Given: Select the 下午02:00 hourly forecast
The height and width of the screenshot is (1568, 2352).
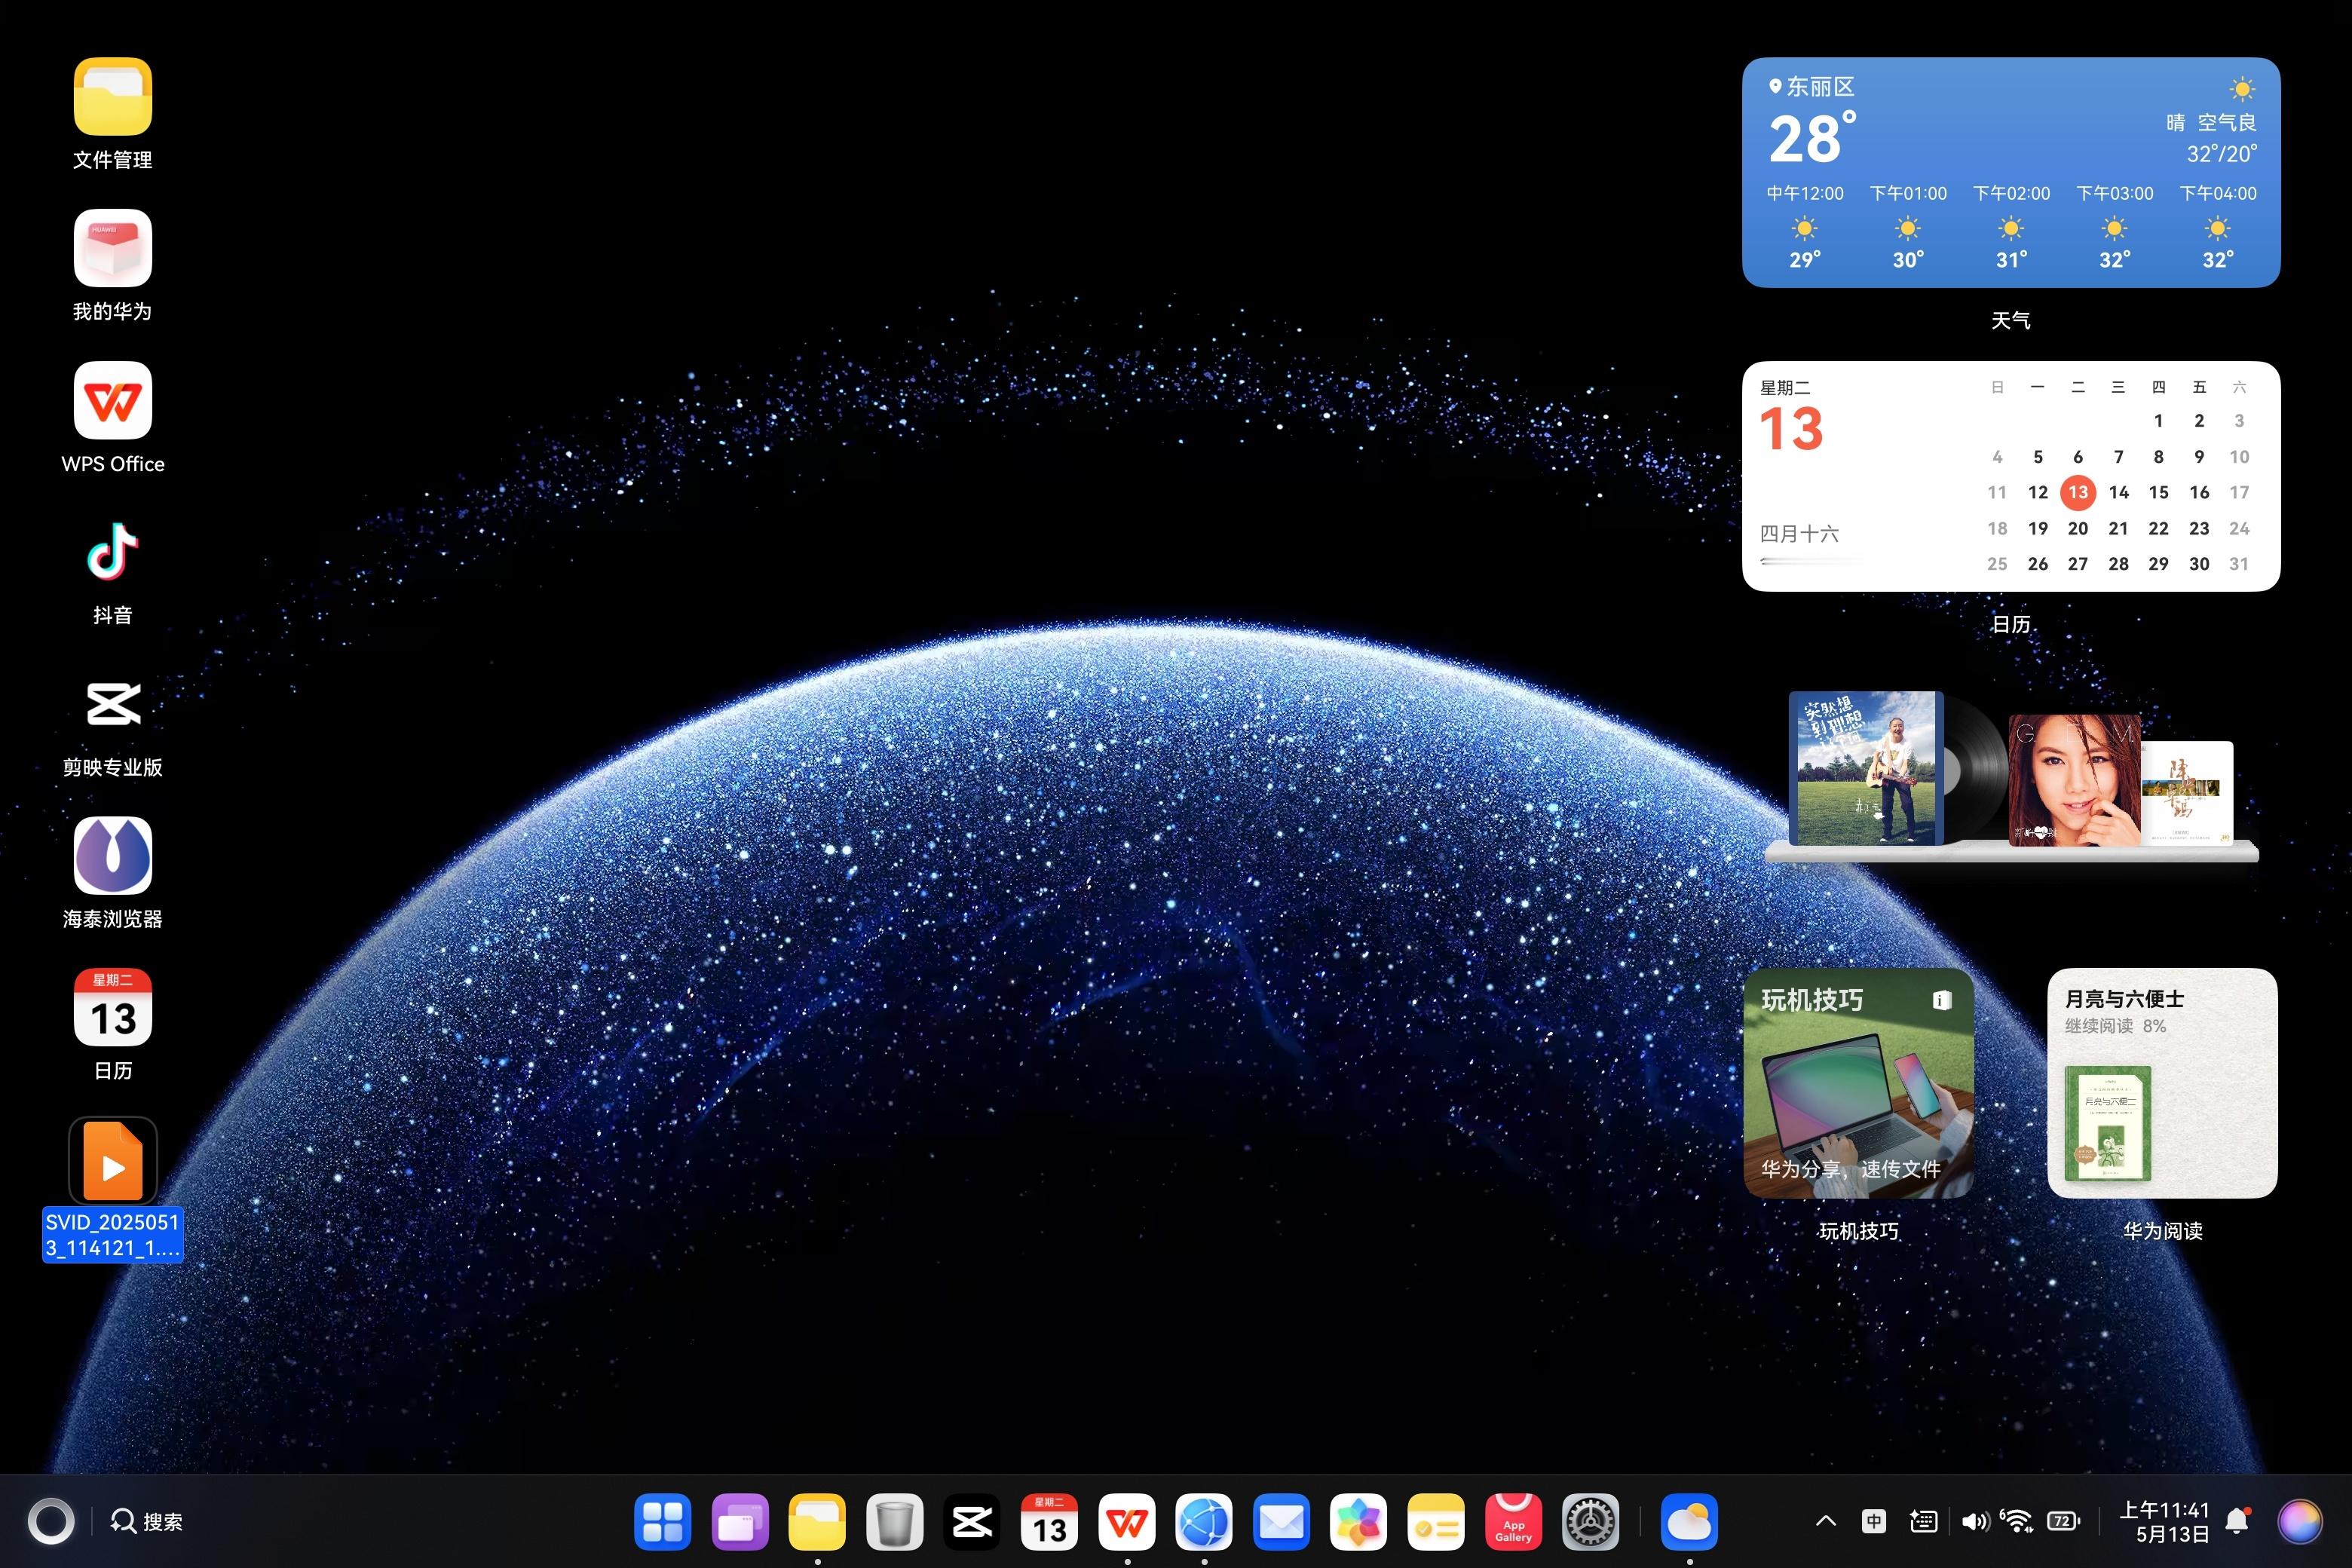Looking at the screenshot, I should click(x=2011, y=226).
